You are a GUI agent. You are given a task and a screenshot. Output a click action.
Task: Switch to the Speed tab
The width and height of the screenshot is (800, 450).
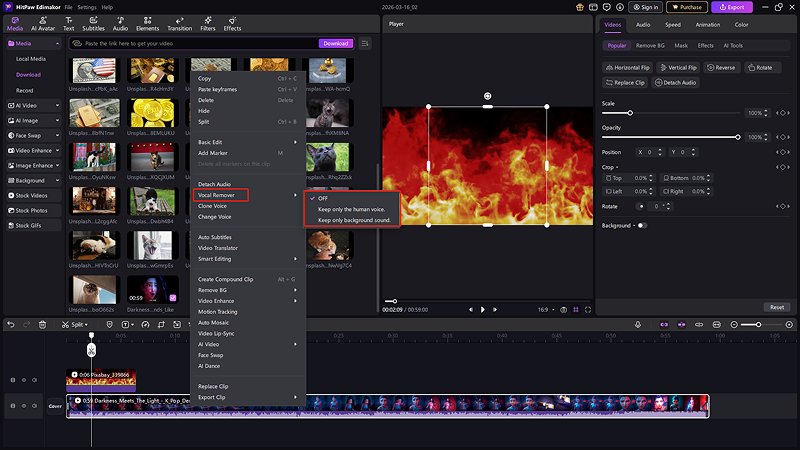673,24
